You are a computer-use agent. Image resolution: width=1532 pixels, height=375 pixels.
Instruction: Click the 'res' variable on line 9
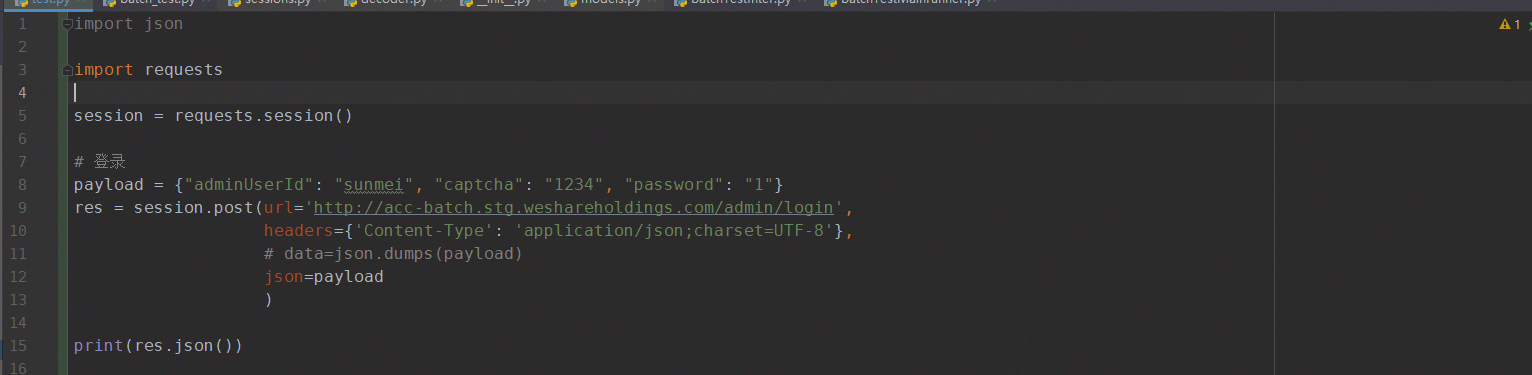(x=88, y=208)
